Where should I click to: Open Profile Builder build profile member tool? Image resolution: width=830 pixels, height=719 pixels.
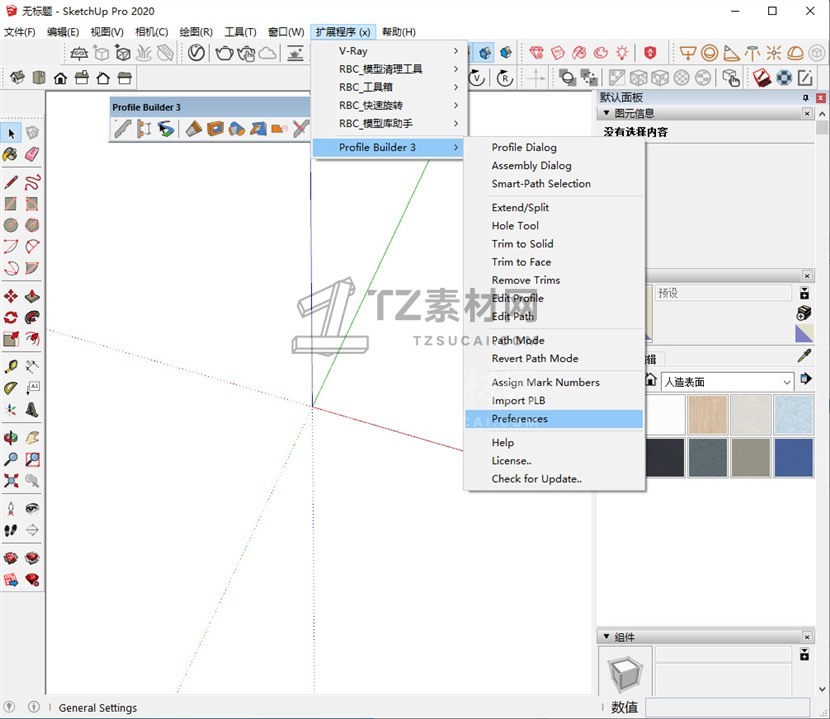tap(123, 129)
